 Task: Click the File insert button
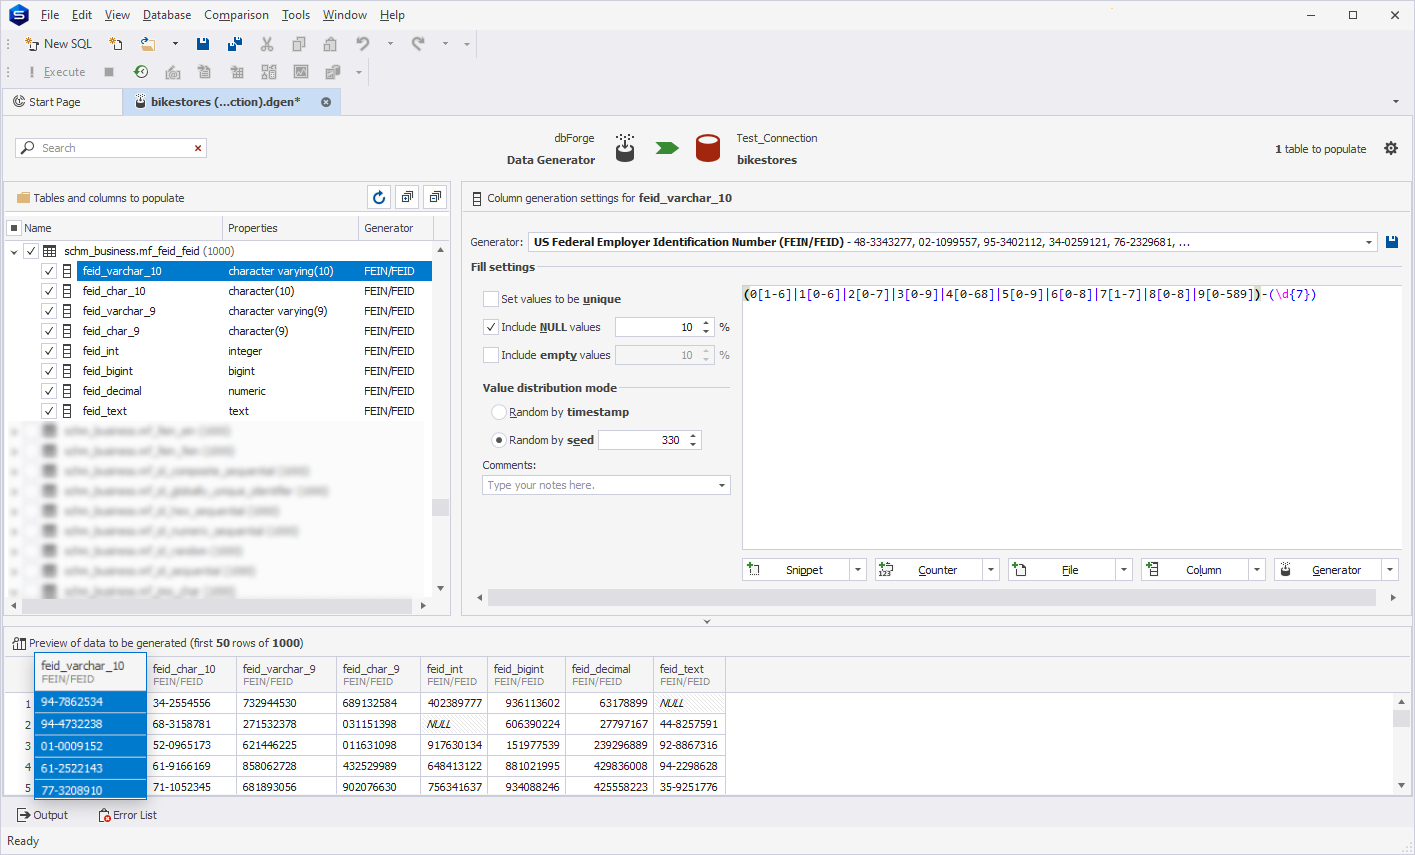tap(1062, 569)
